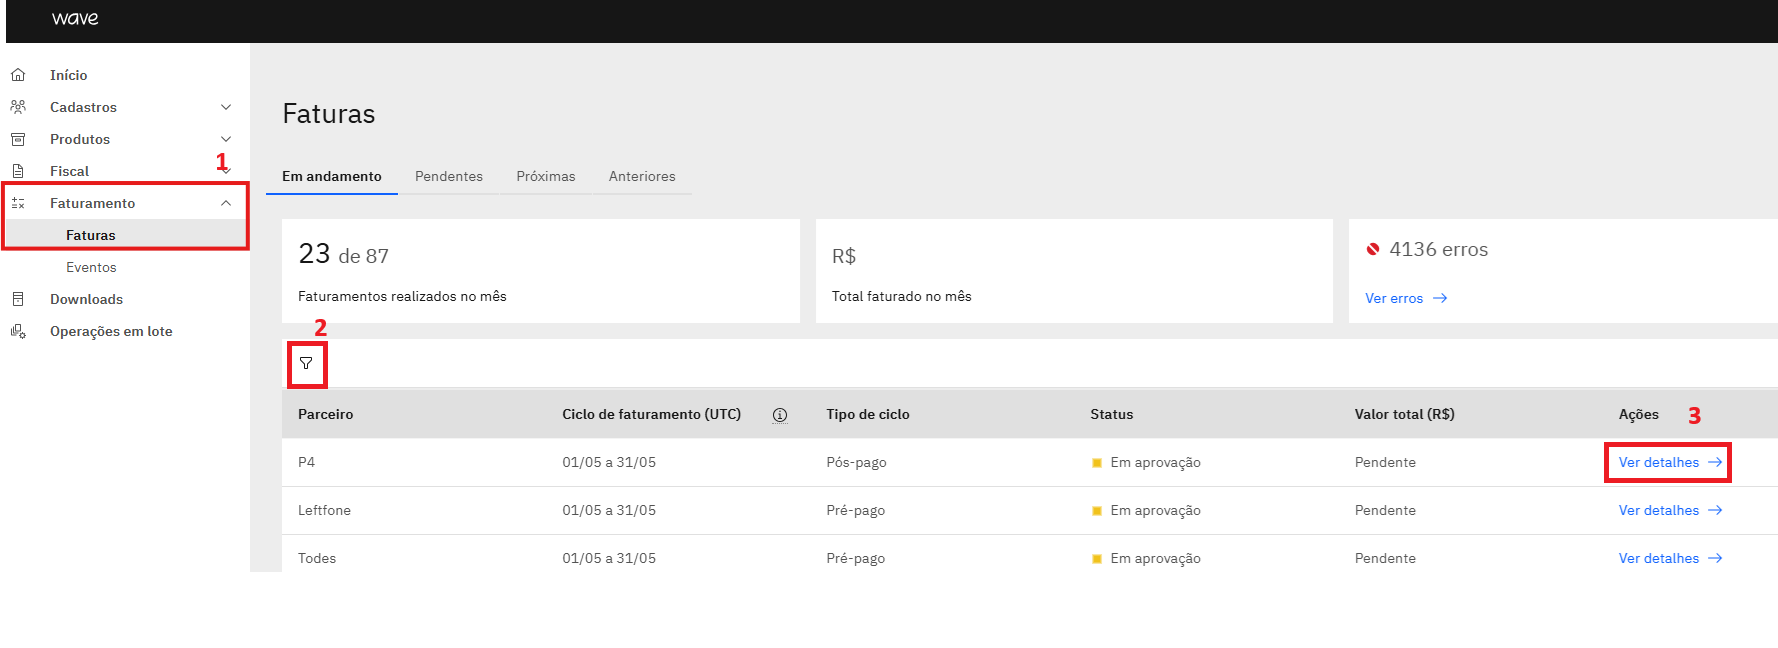The height and width of the screenshot is (648, 1778).
Task: Click the calculator icon beside Faturamento
Action: point(18,203)
